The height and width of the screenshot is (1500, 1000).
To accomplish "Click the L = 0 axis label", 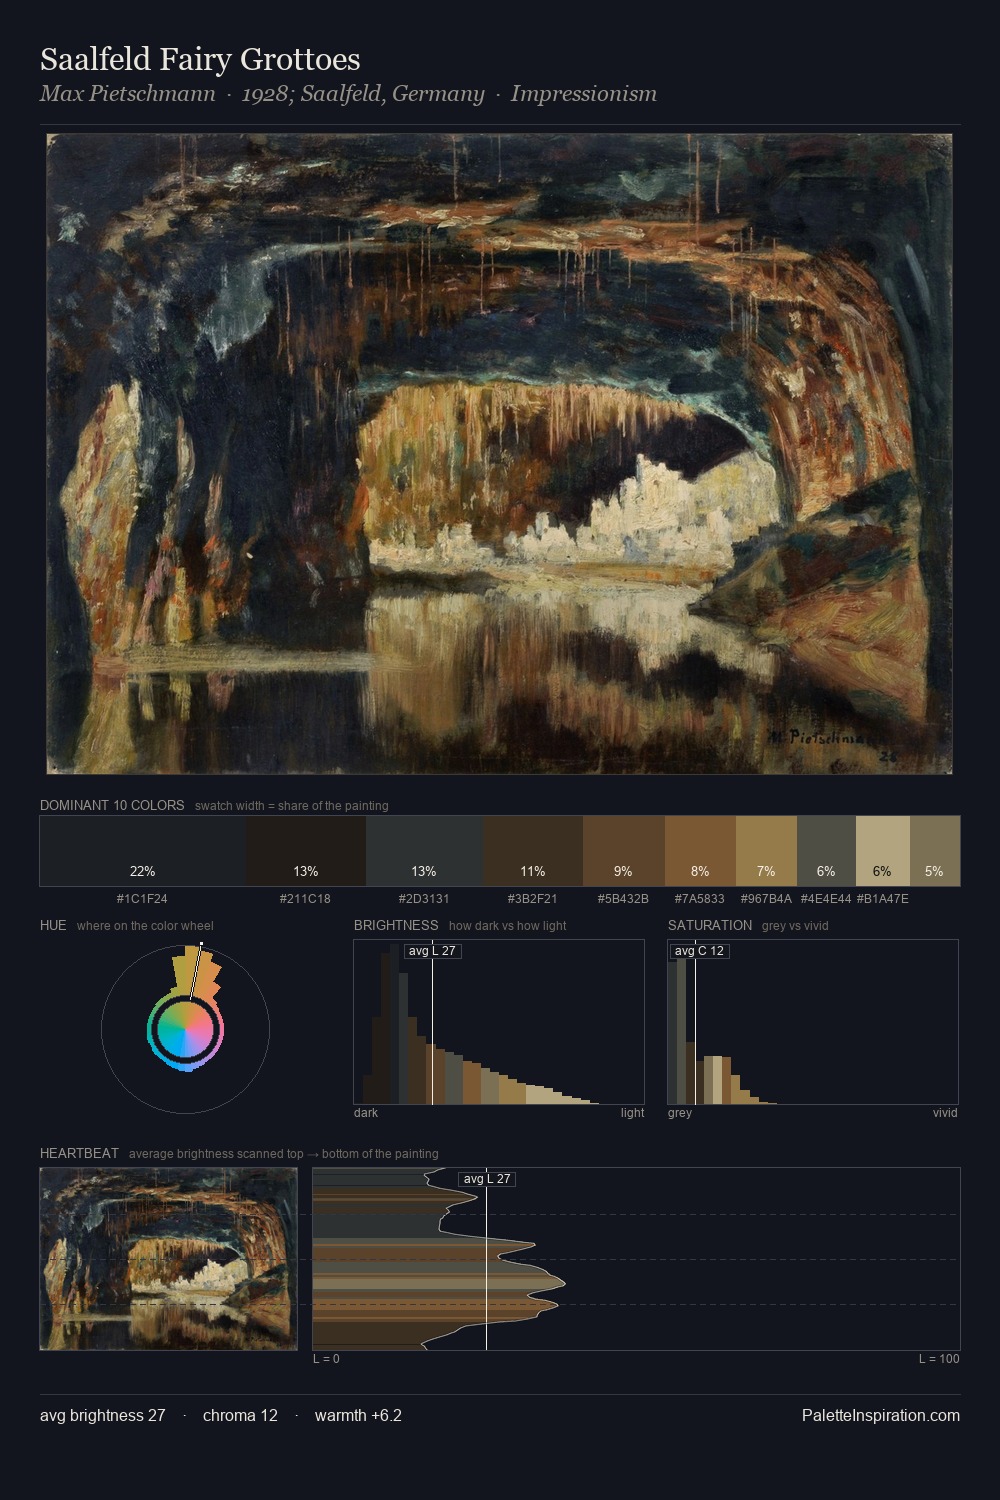I will (327, 1359).
